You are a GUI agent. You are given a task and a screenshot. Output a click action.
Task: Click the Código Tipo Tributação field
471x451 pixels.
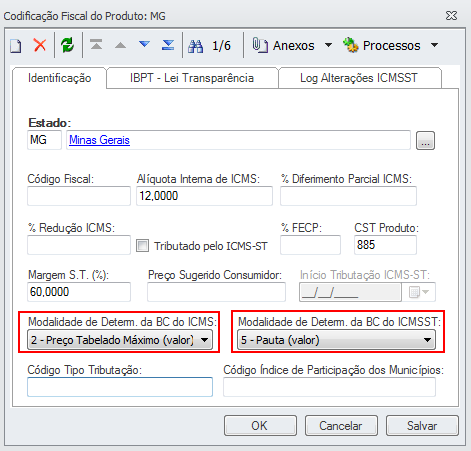[x=120, y=387]
